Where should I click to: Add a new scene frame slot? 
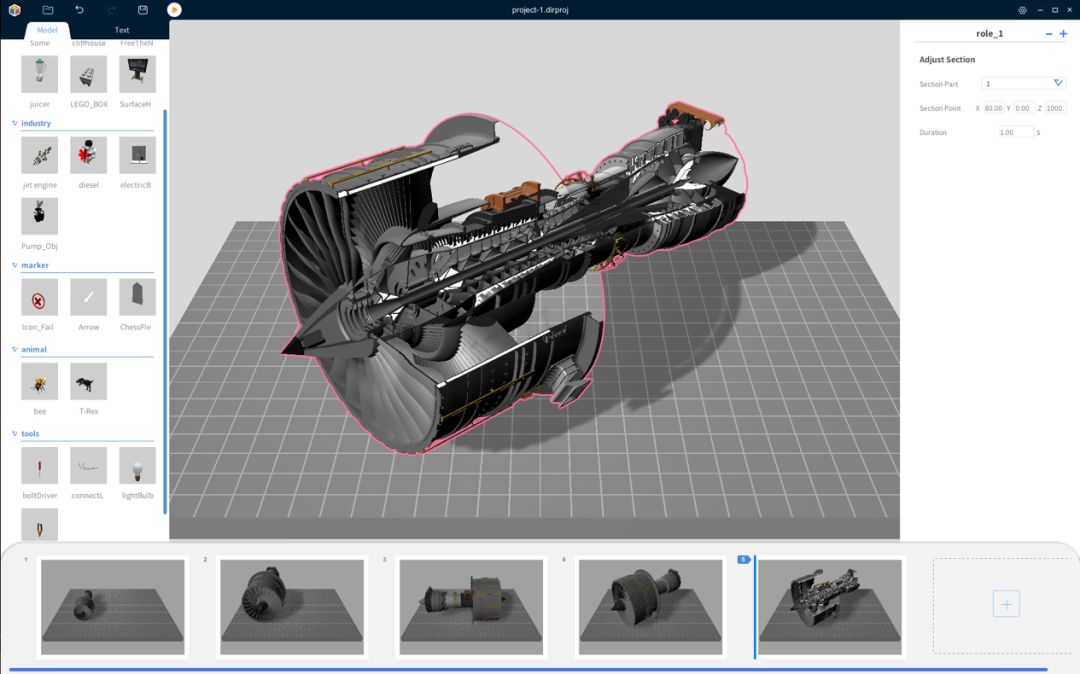pos(1006,604)
